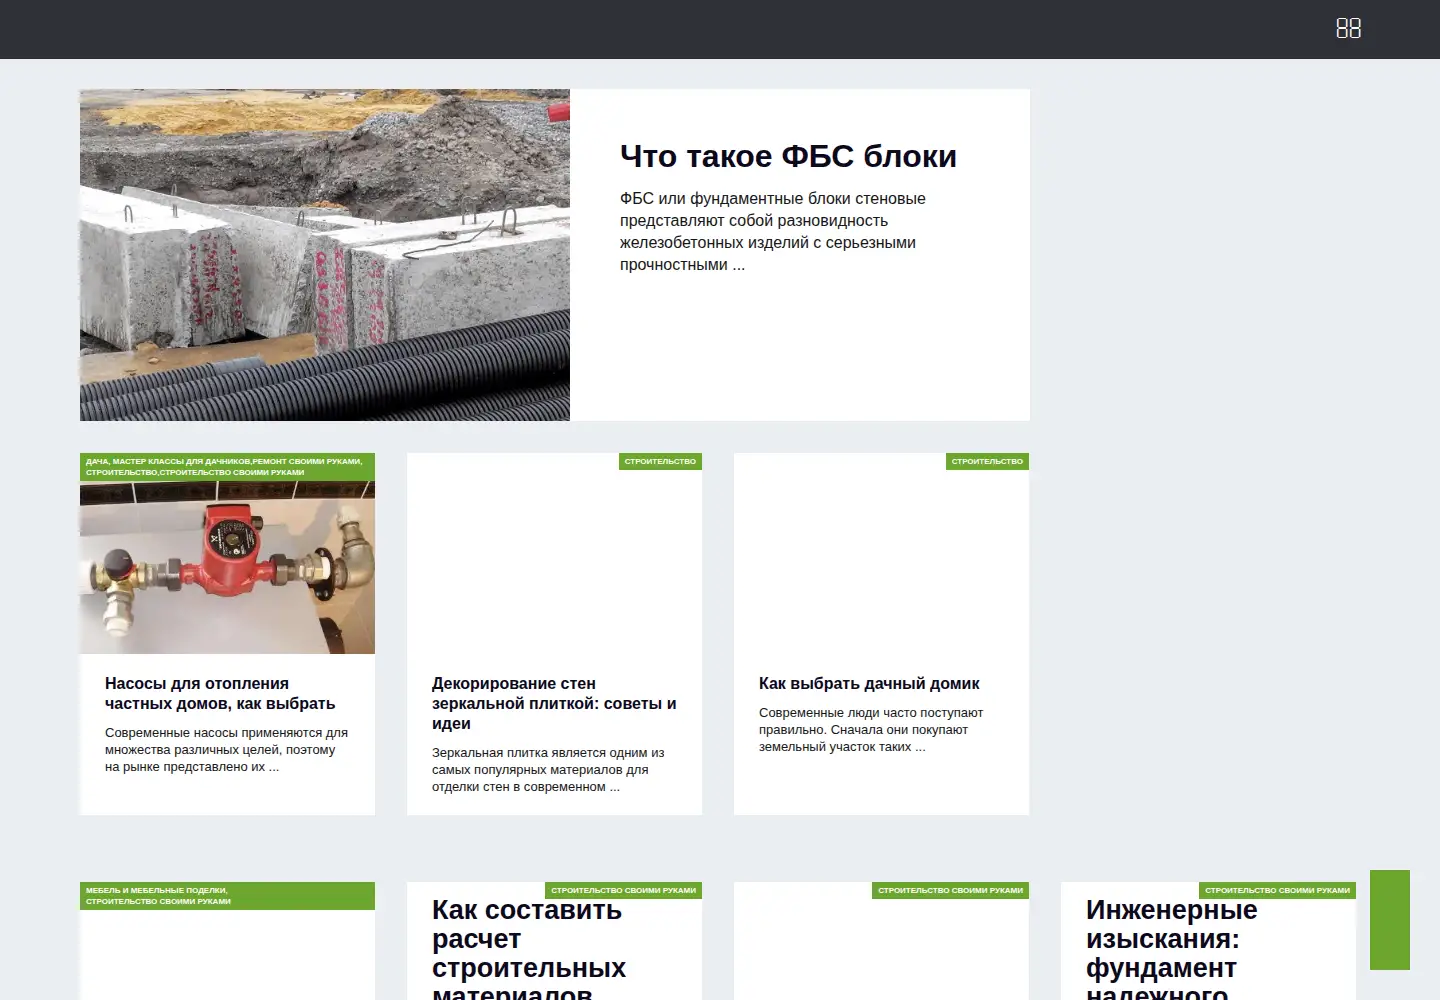
Task: Open "Насосы для отопления частных домов" article
Action: coord(220,693)
